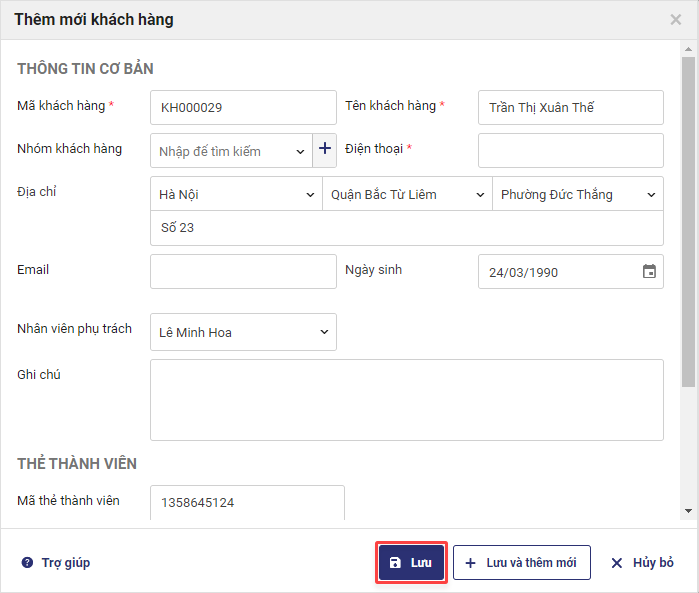
Task: Open the Trợ giúp help link
Action: coord(65,563)
